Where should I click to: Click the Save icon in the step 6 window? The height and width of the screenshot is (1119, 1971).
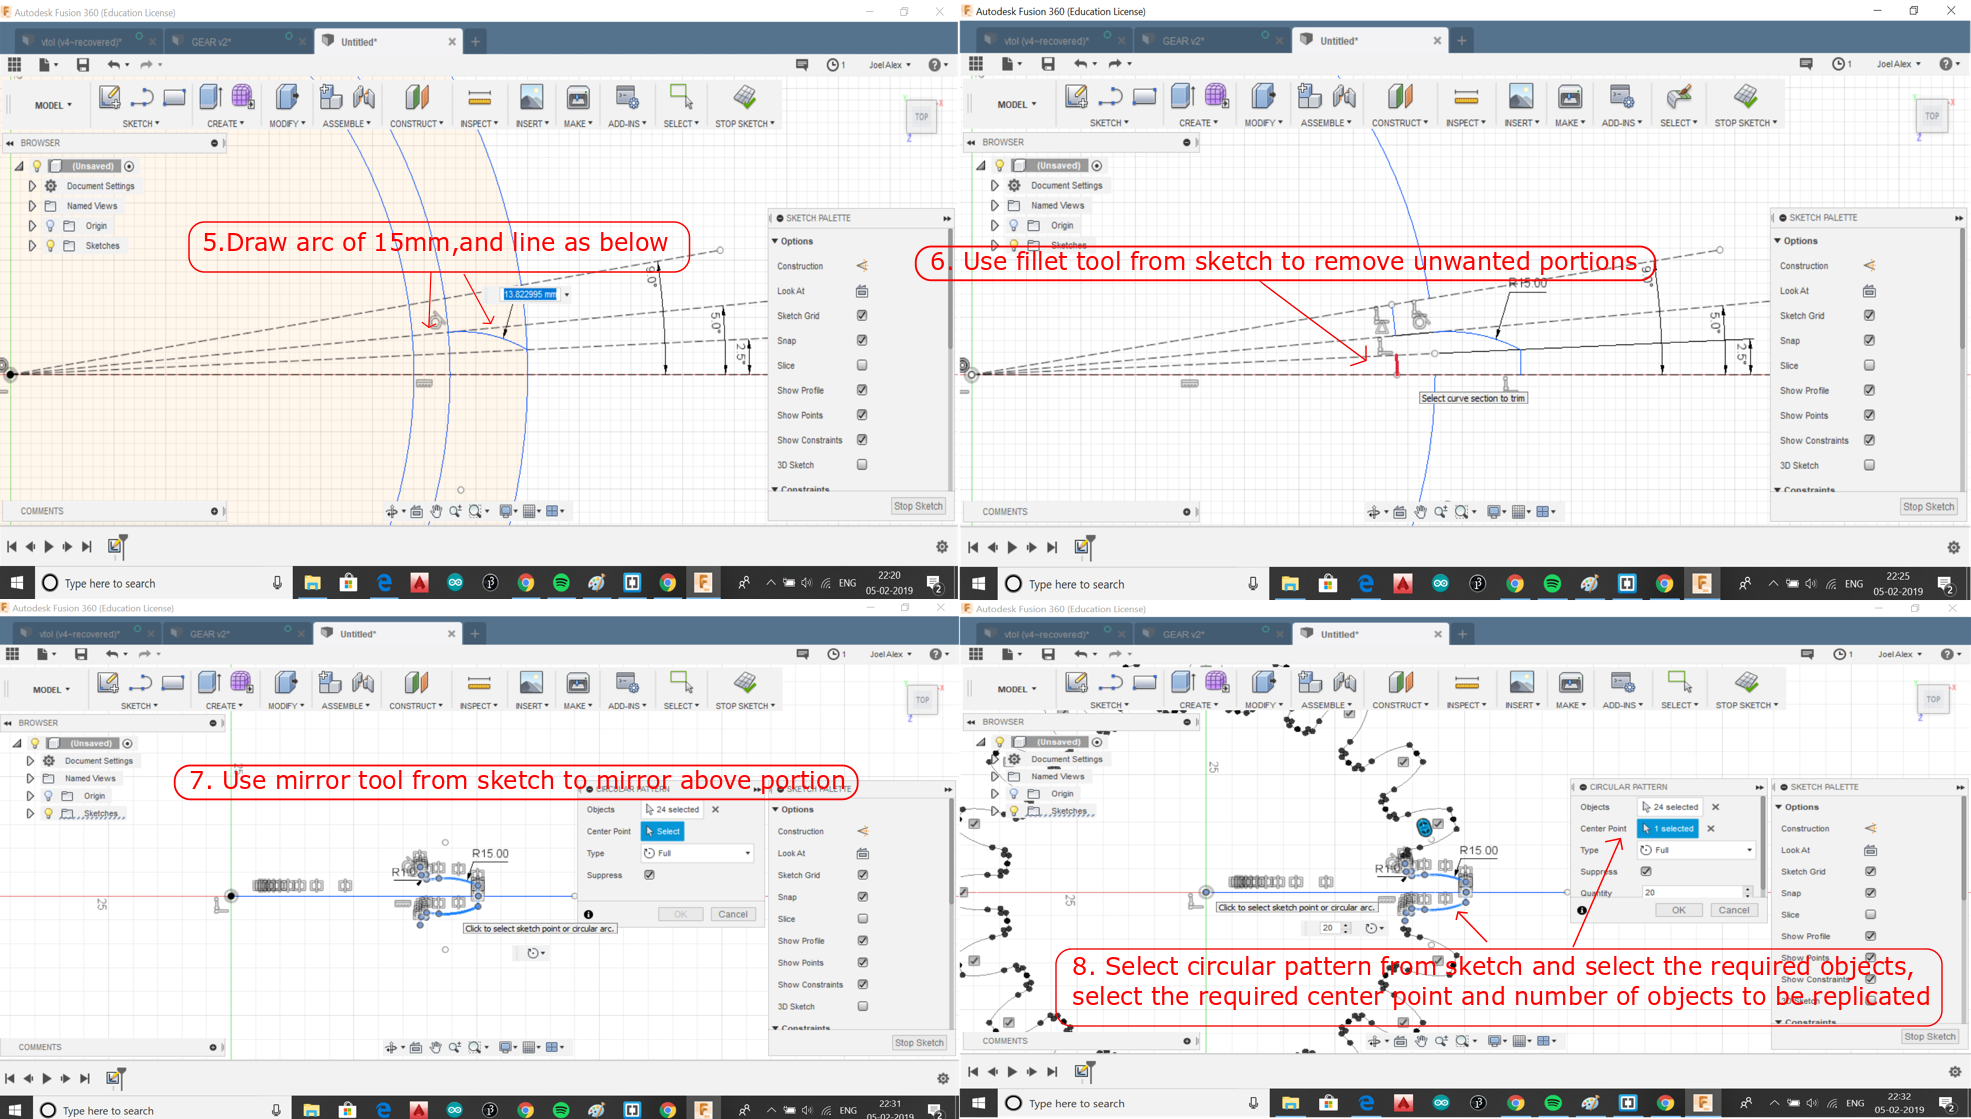tap(1047, 64)
